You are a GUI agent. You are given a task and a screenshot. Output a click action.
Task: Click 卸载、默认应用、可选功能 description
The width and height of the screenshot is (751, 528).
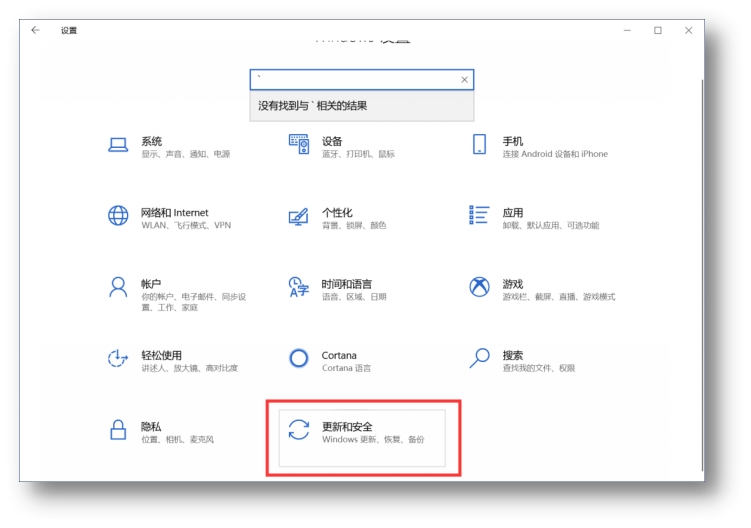pos(551,225)
